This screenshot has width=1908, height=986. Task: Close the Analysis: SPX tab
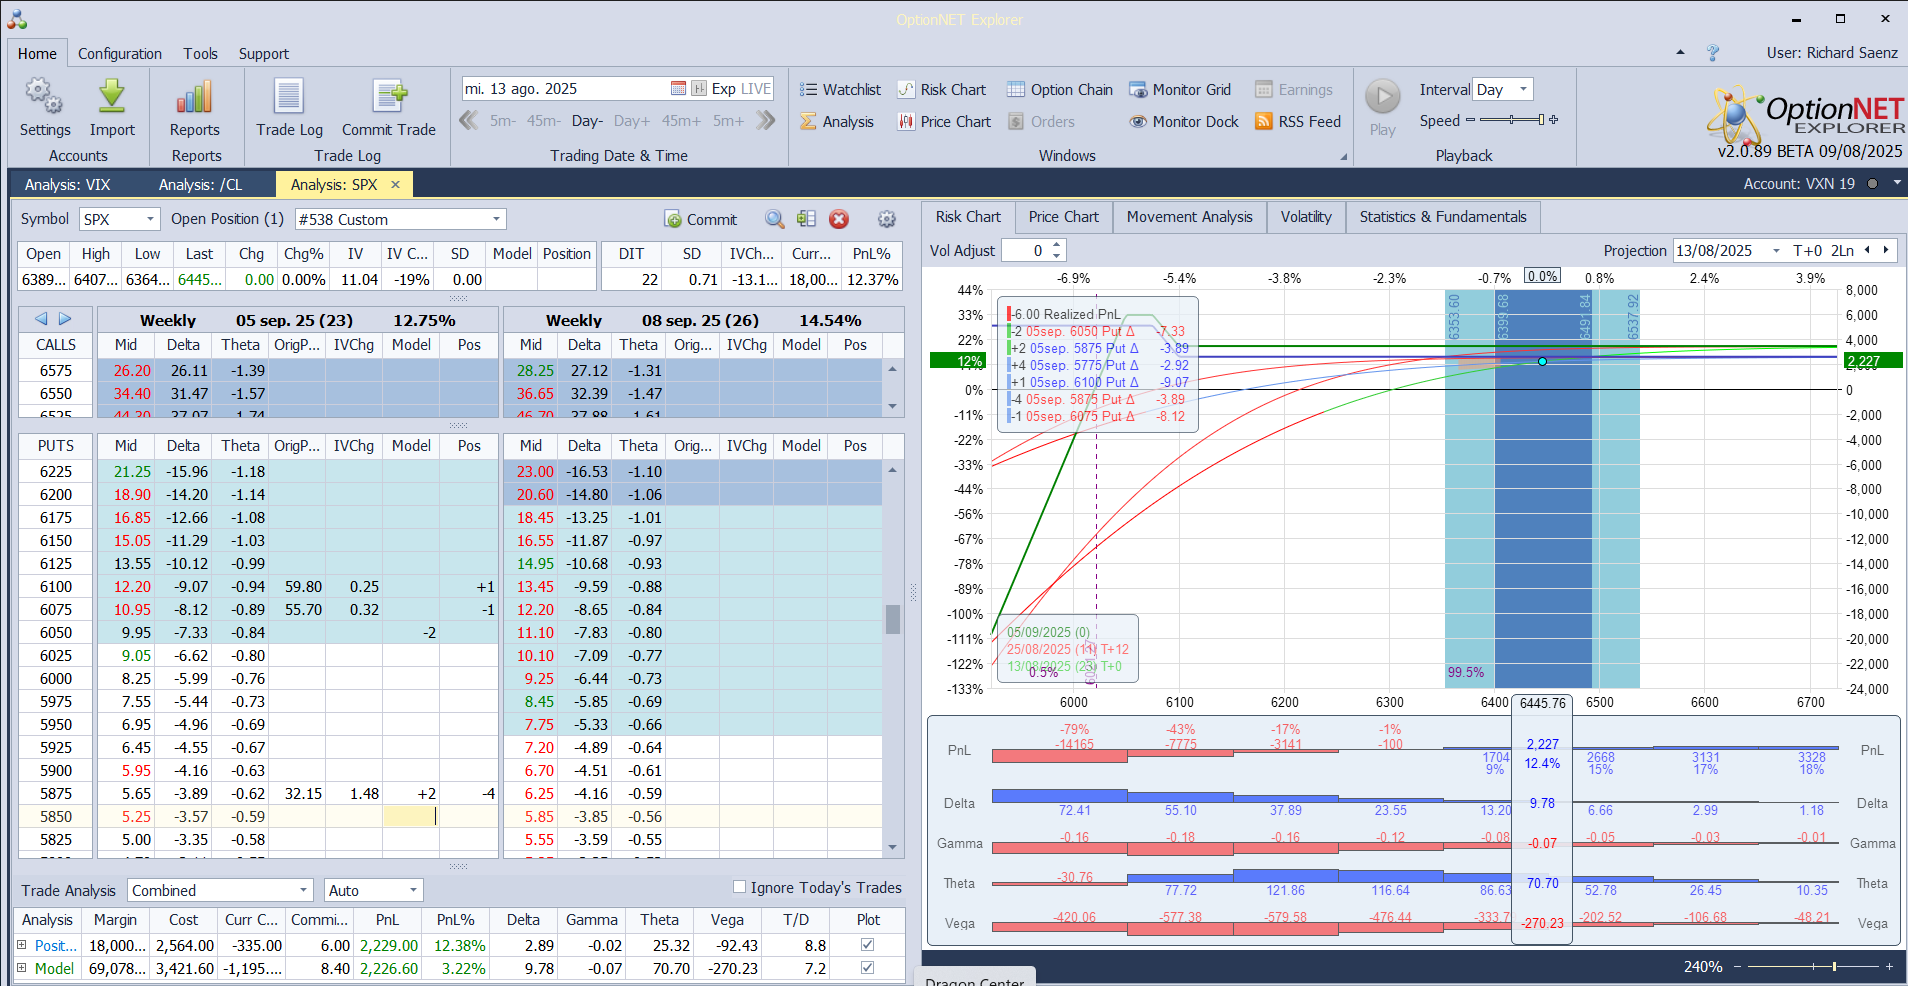point(396,184)
